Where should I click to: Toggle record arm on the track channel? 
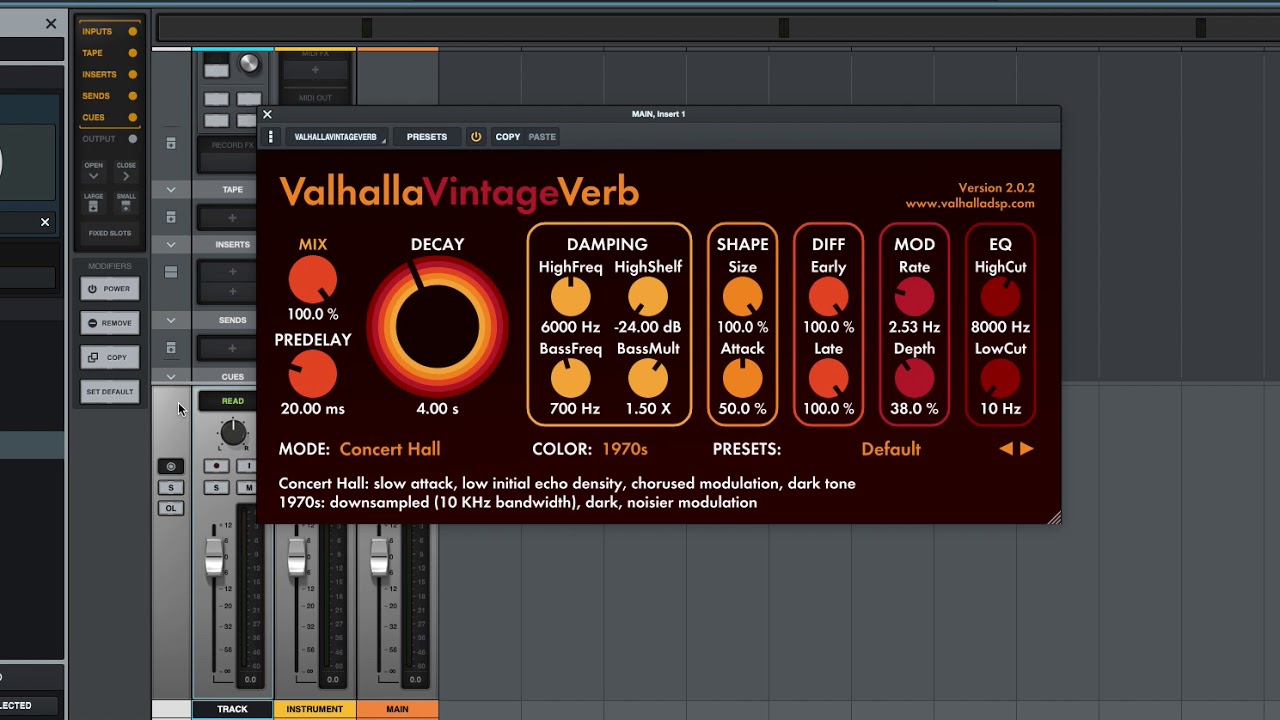click(216, 466)
